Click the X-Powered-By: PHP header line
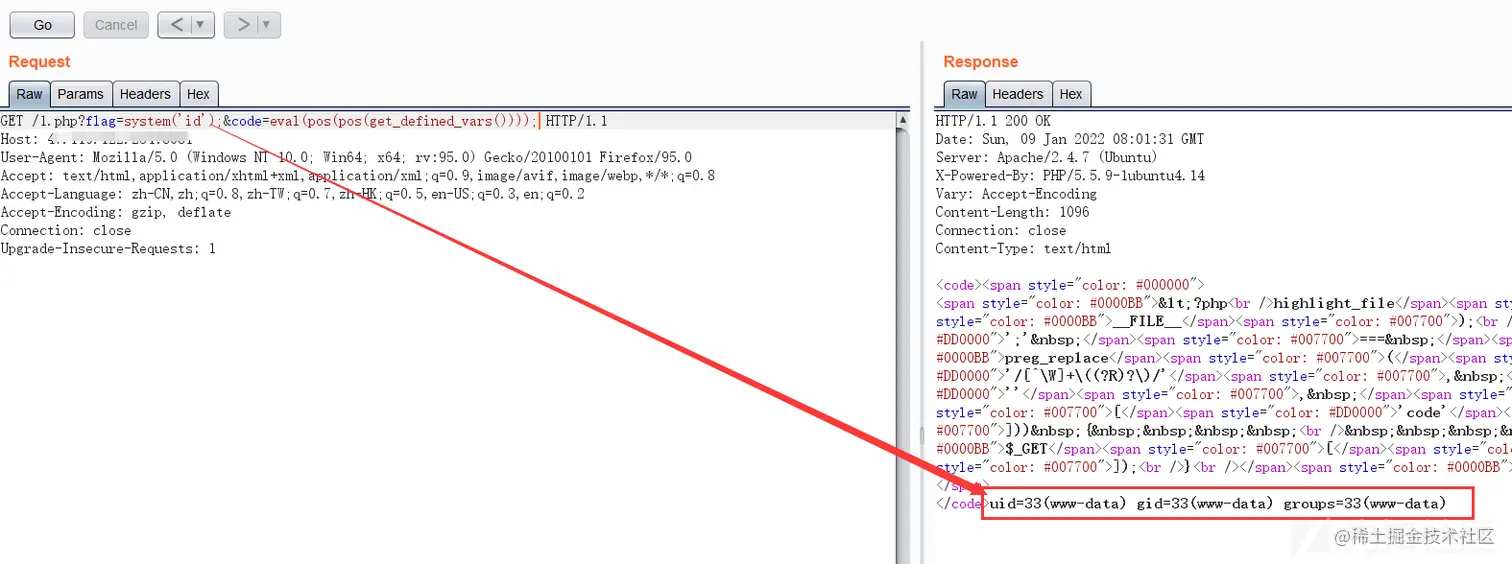 [x=1070, y=175]
